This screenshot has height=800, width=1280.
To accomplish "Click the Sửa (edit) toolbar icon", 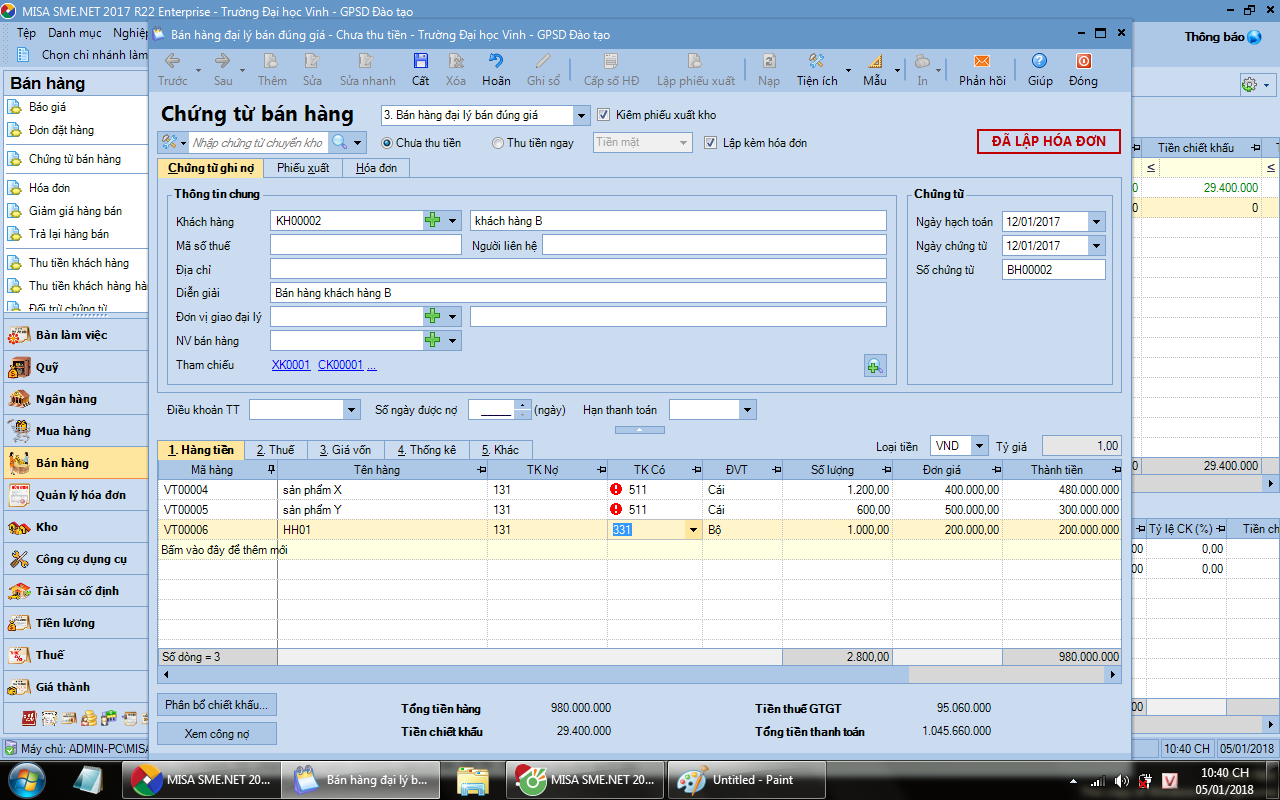I will pos(312,62).
